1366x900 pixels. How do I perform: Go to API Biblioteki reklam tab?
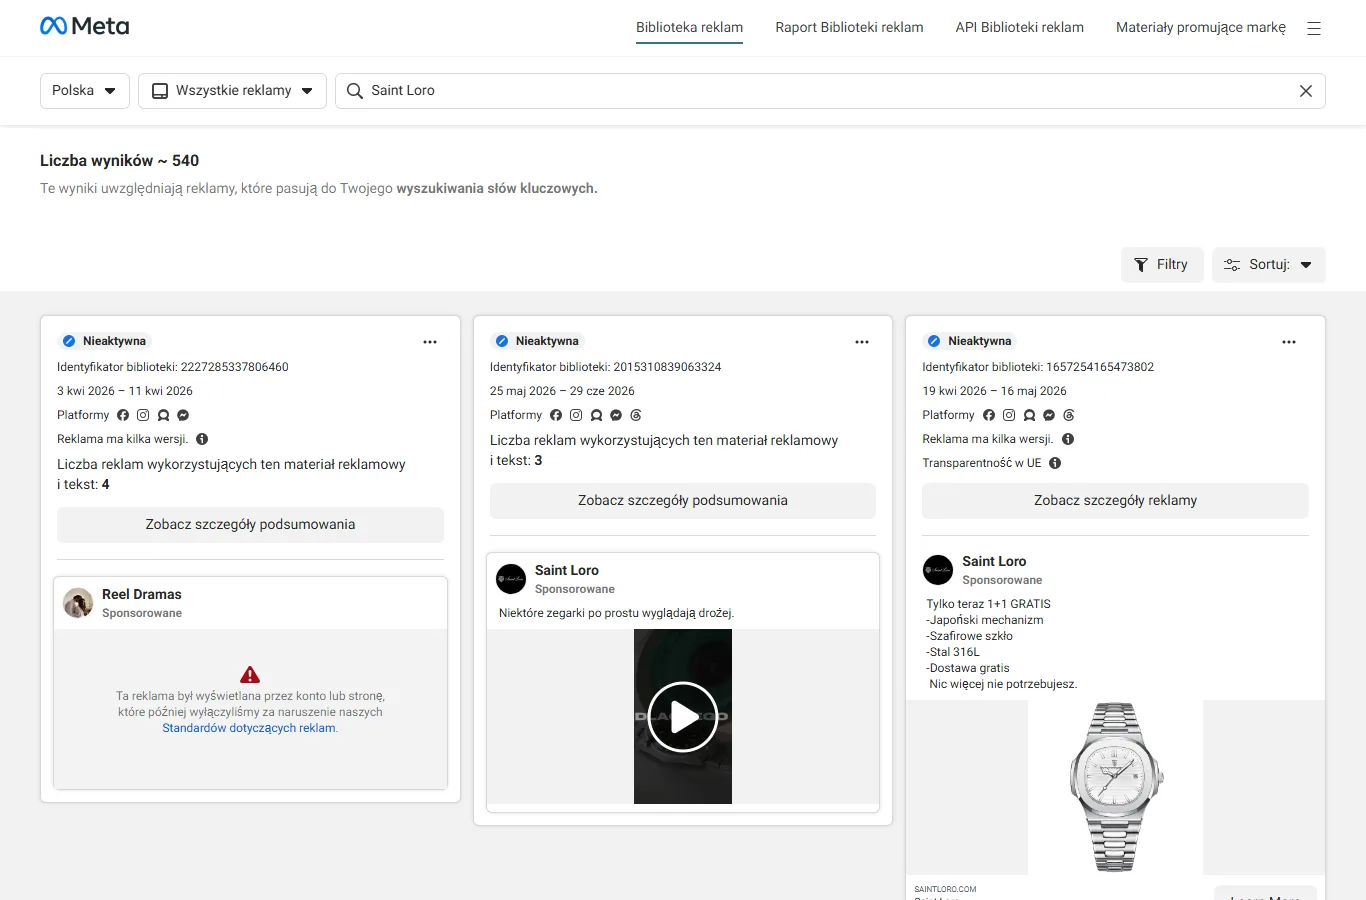point(1019,28)
